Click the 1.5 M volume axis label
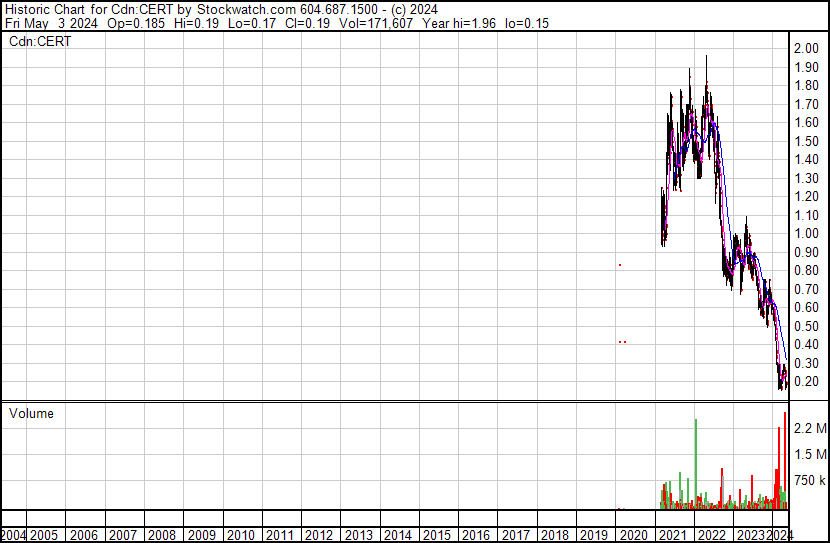This screenshot has height=543, width=830. click(810, 455)
